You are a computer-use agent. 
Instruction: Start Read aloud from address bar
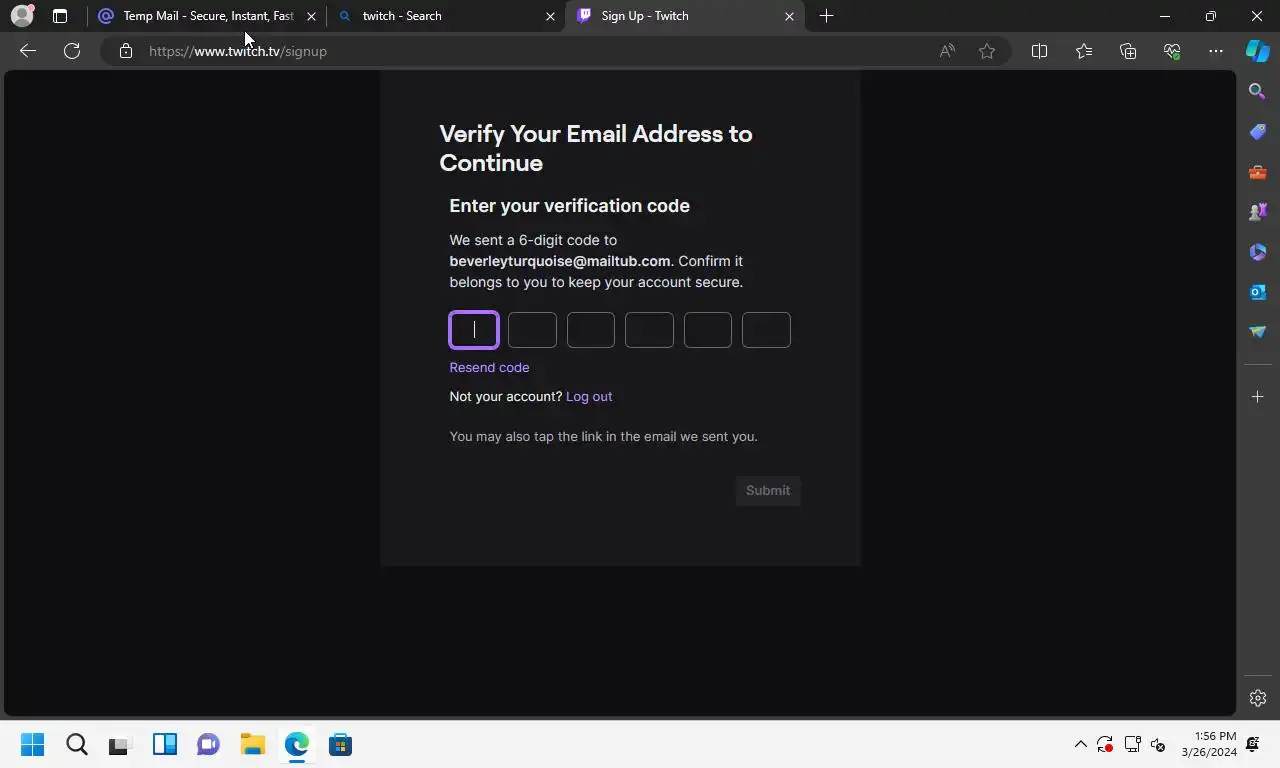pyautogui.click(x=947, y=51)
